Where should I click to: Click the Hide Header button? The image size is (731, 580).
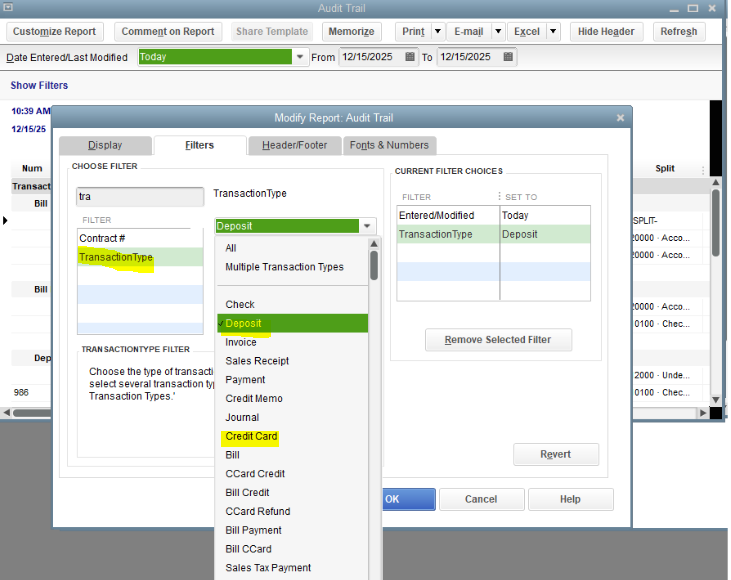[x=606, y=31]
